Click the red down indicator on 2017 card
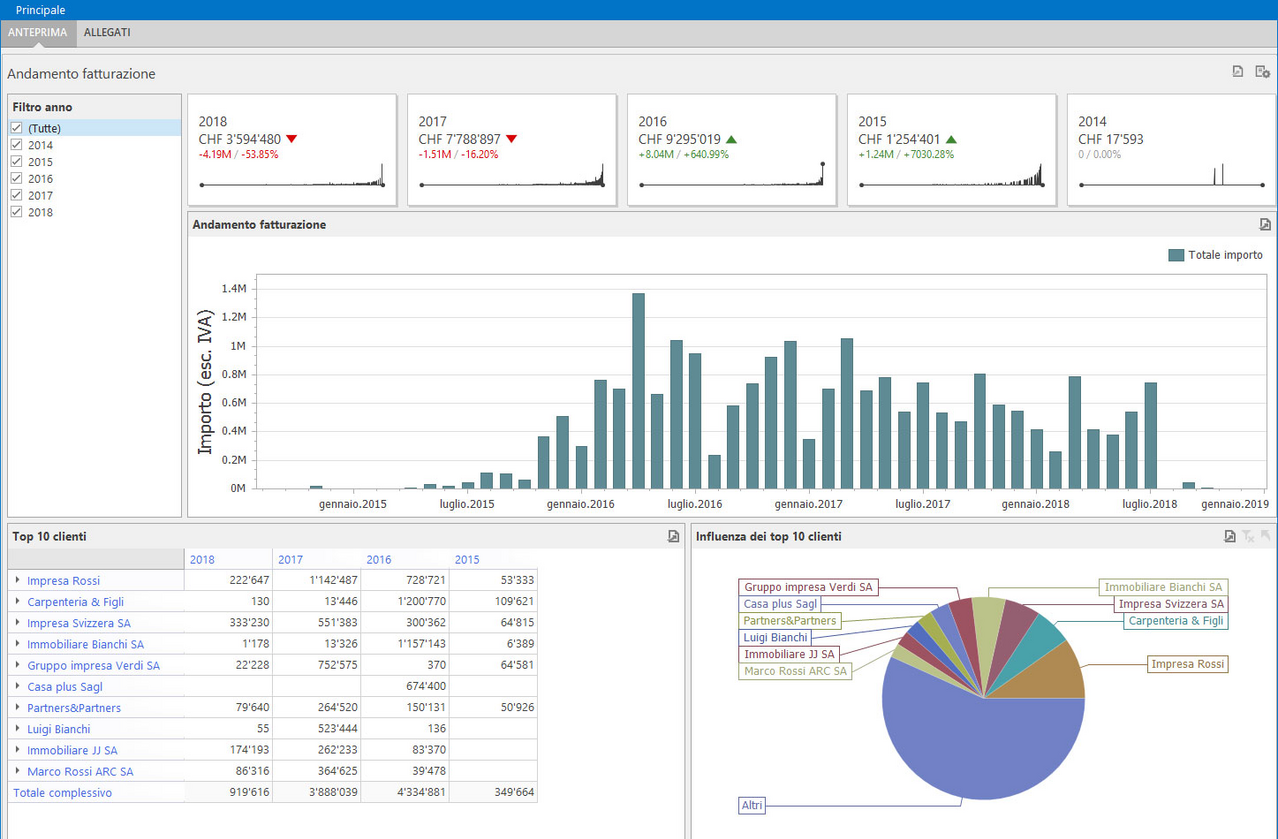The width and height of the screenshot is (1278, 839). [x=511, y=139]
